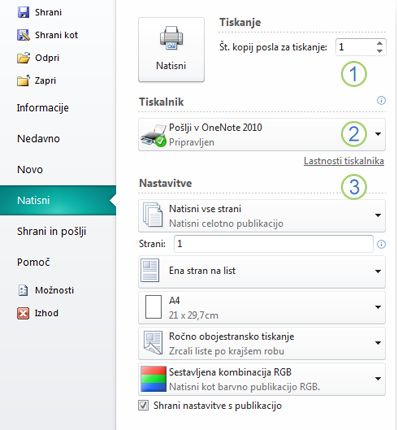Click the duplex printing icon for Ročno obojestransko
This screenshot has height=430, width=398.
point(153,343)
